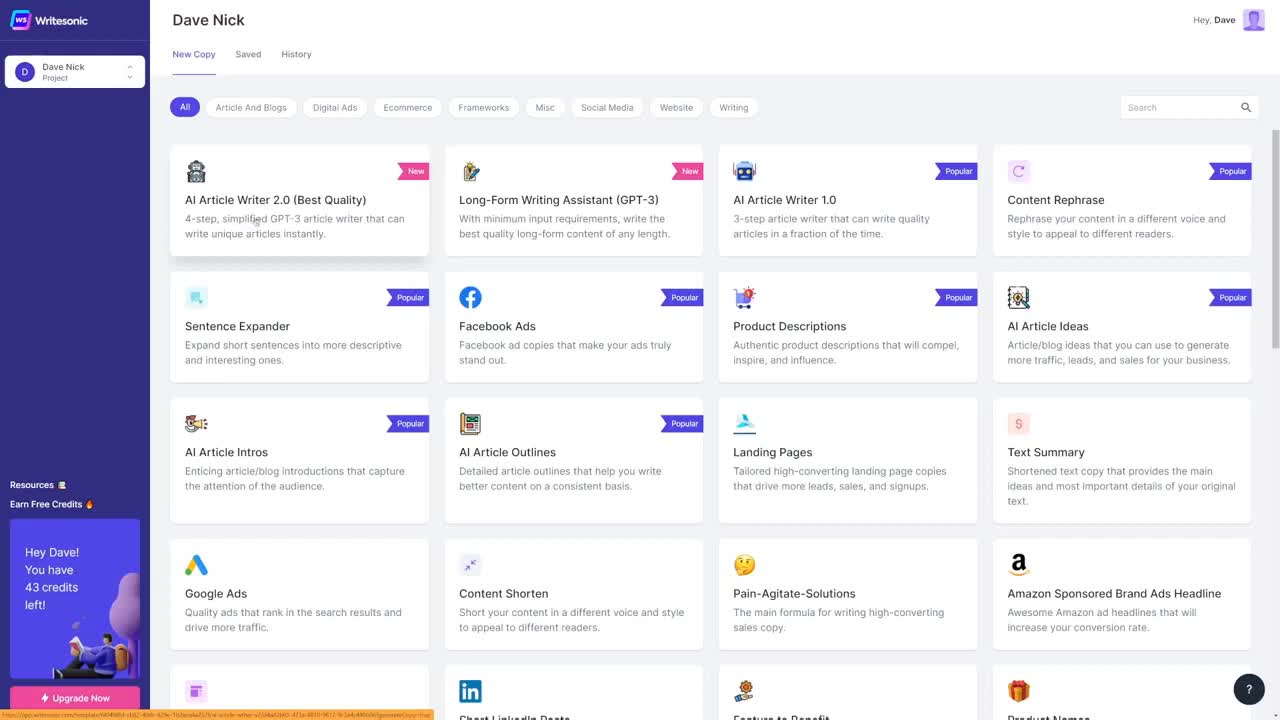The width and height of the screenshot is (1280, 720).
Task: Filter by Writing category
Action: click(x=734, y=107)
